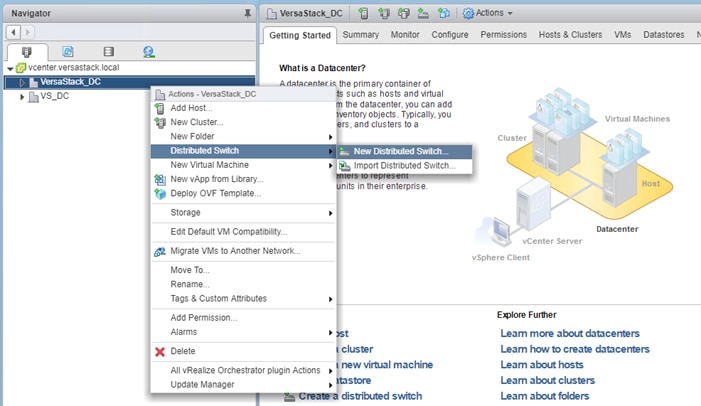
Task: Pin the Navigator panel
Action: (x=247, y=13)
